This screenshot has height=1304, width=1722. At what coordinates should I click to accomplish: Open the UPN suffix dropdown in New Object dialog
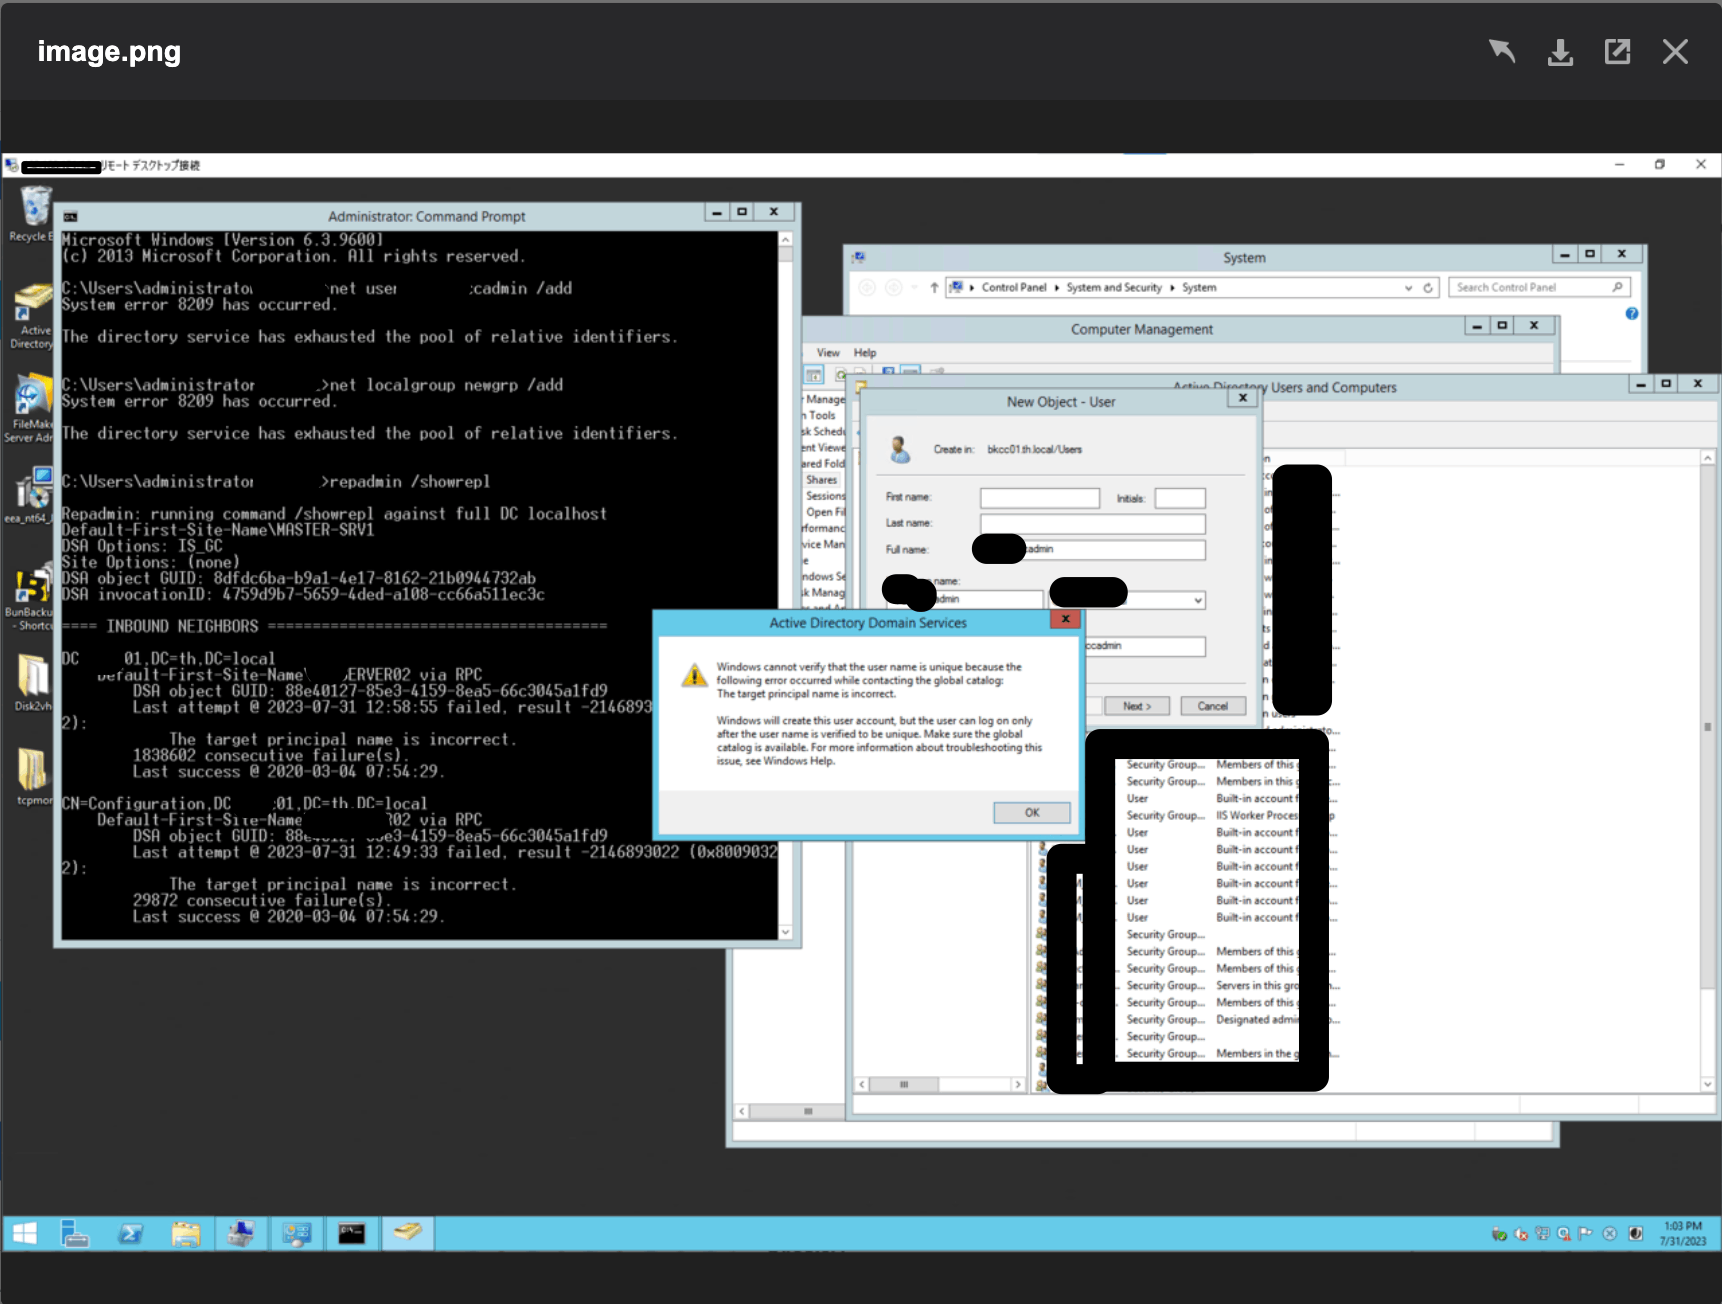[x=1197, y=601]
